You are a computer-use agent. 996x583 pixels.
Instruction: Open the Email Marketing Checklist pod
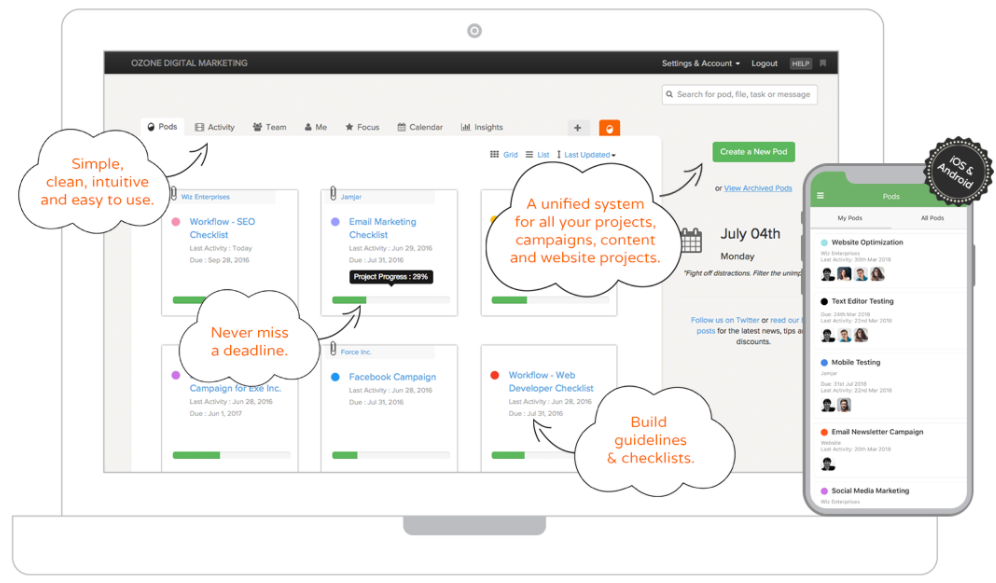[x=382, y=228]
